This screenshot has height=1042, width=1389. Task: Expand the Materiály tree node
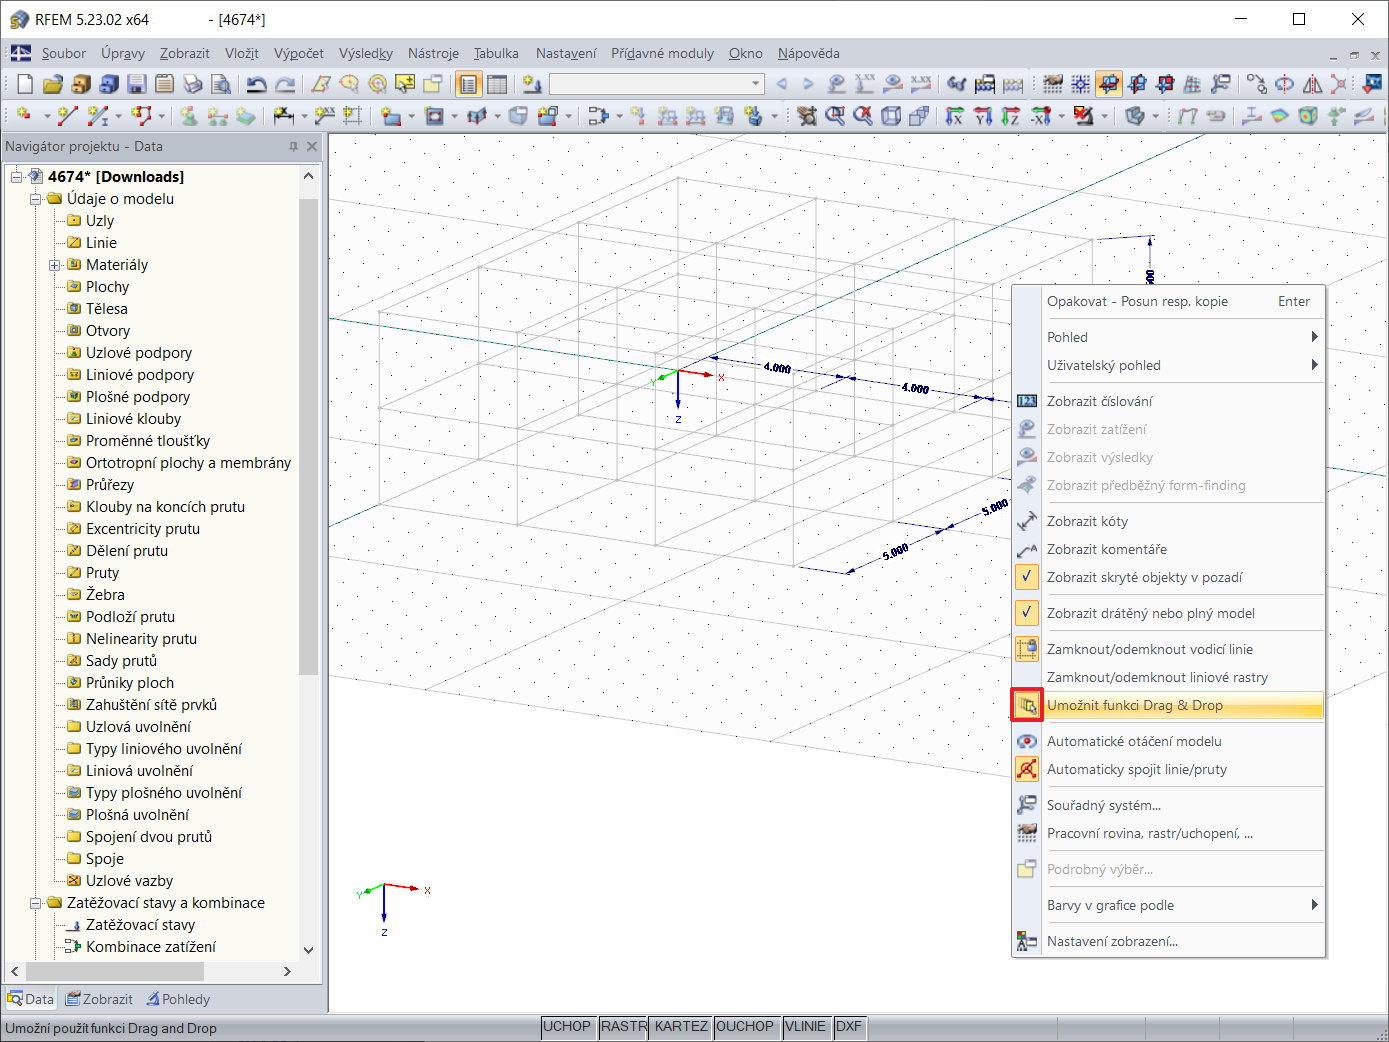pyautogui.click(x=55, y=265)
